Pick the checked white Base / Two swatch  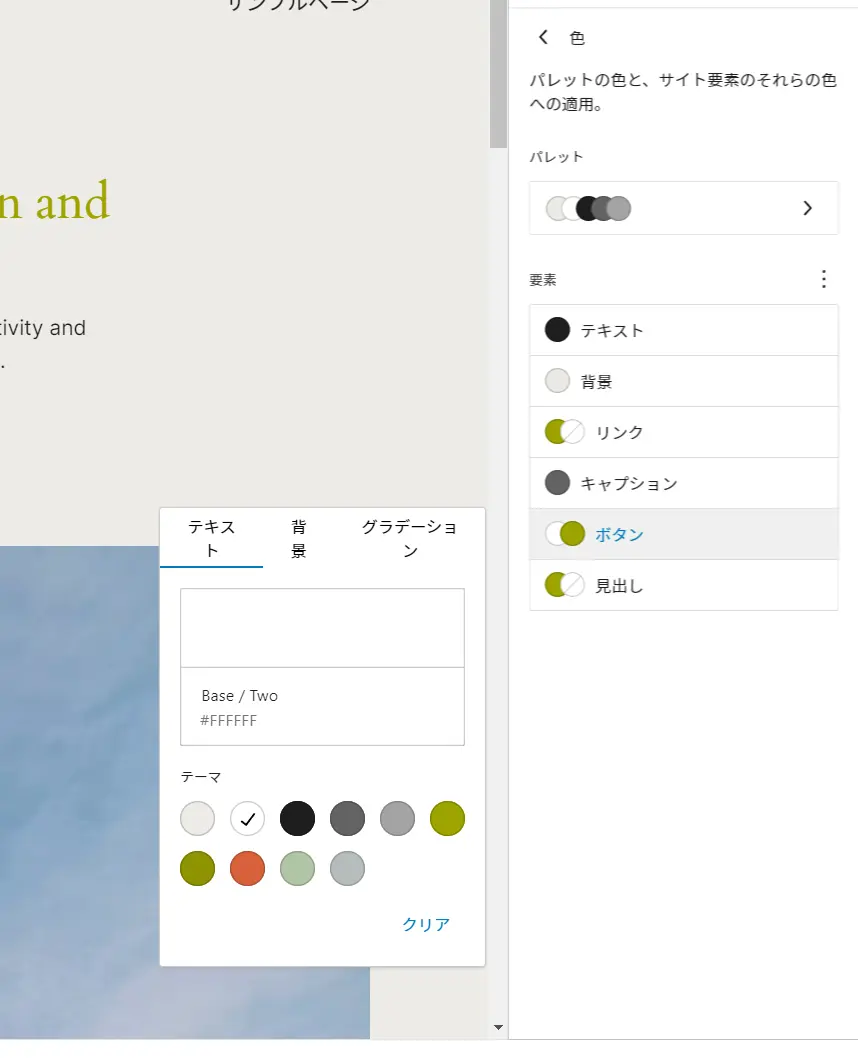[x=247, y=819]
